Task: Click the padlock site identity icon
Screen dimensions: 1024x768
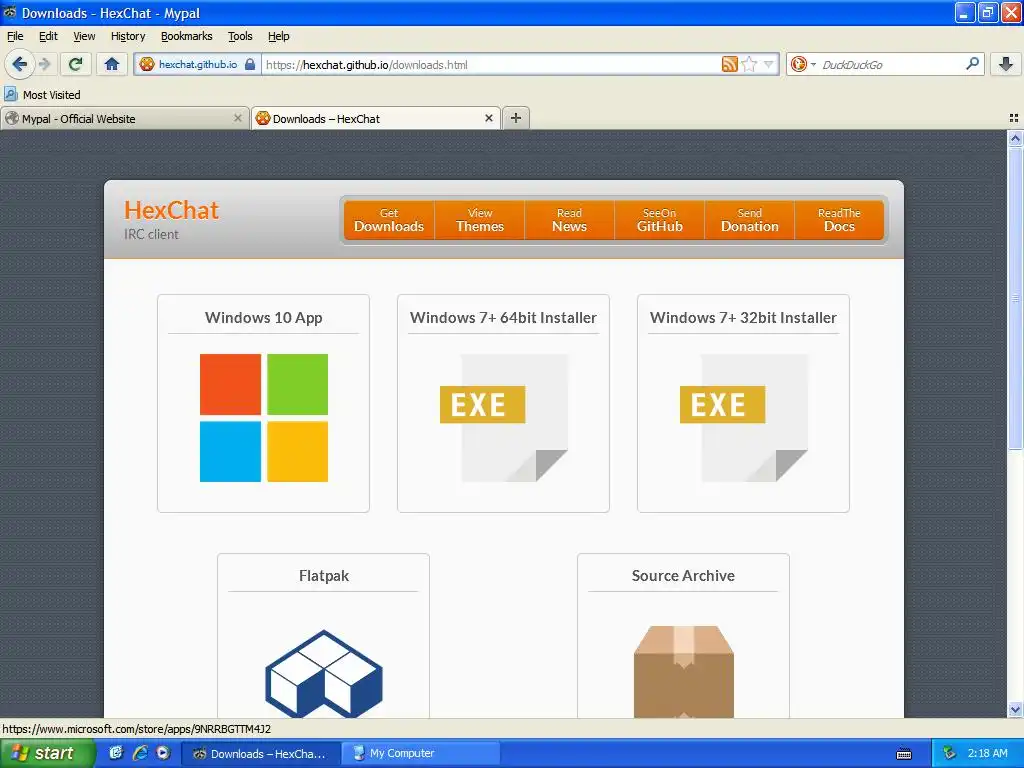Action: point(249,64)
